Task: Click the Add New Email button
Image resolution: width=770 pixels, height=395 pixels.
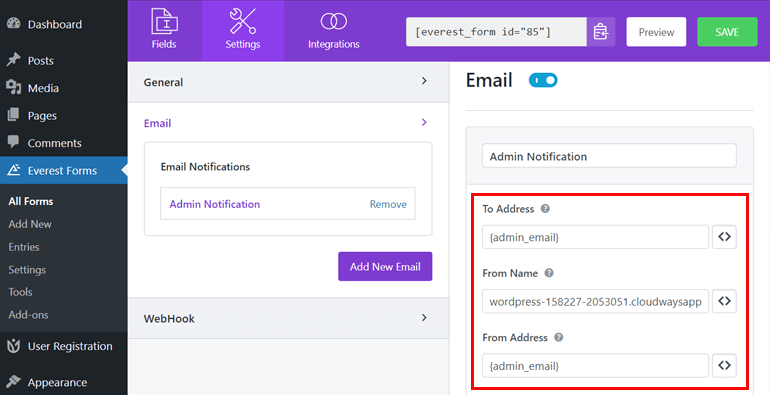Action: 385,266
